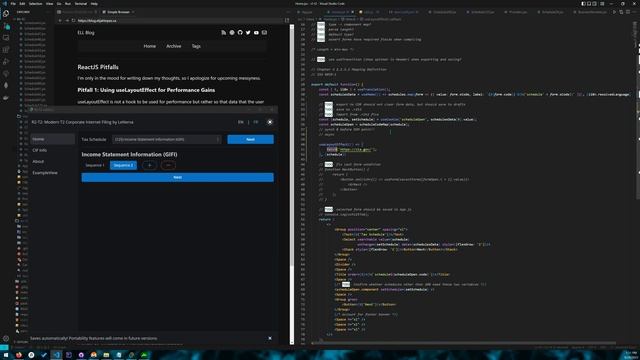Switch R2-T2 app language to EN
Image resolution: width=640 pixels, height=360 pixels.
coord(241,122)
